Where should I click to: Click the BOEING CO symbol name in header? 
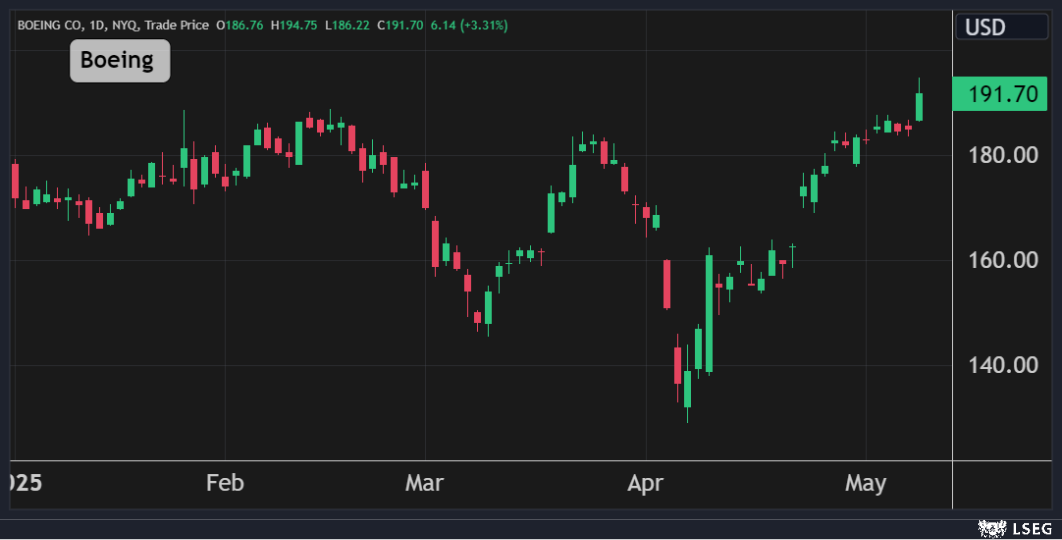coord(48,25)
